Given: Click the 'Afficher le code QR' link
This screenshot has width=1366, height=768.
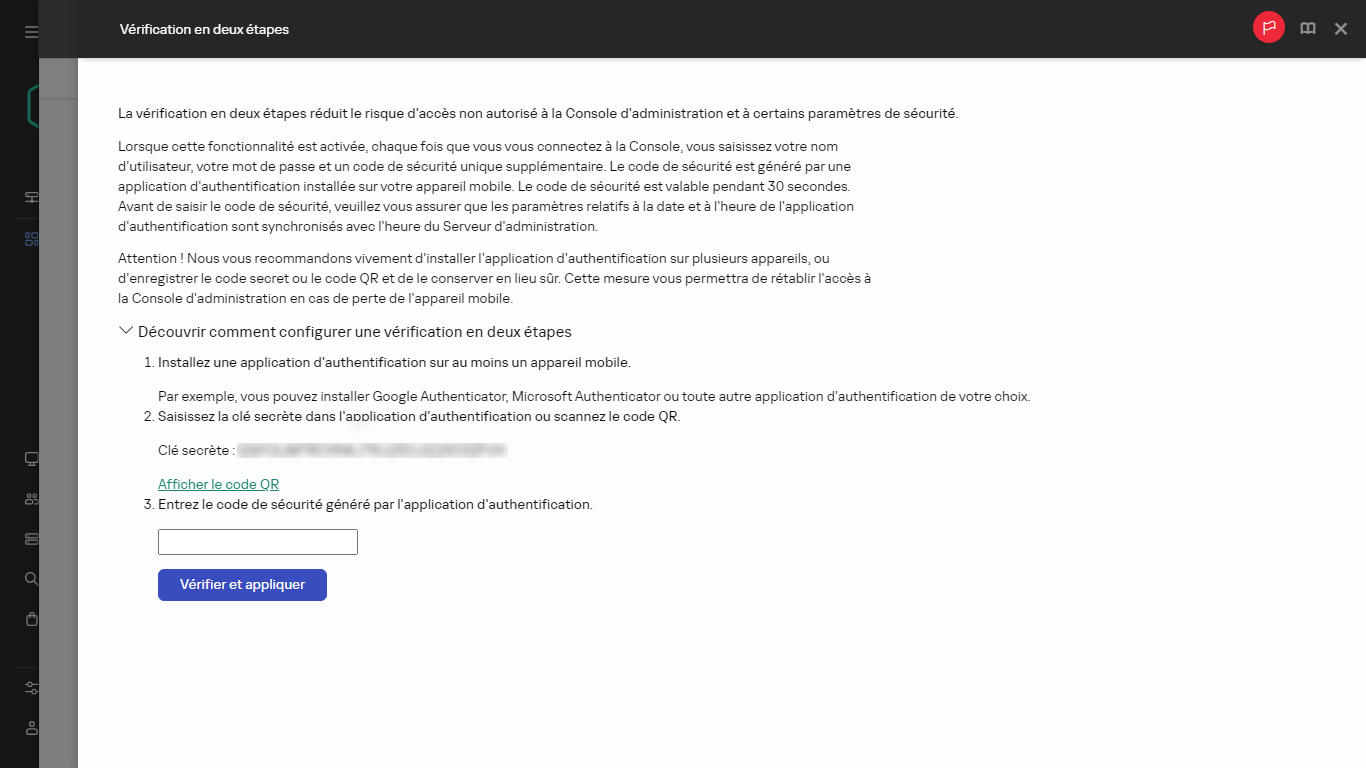Looking at the screenshot, I should click(218, 484).
